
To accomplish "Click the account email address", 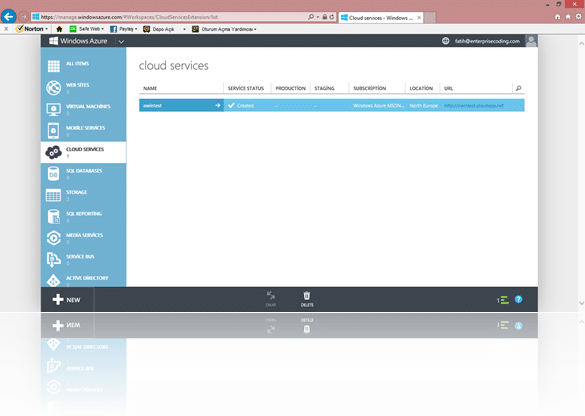I will coord(487,41).
